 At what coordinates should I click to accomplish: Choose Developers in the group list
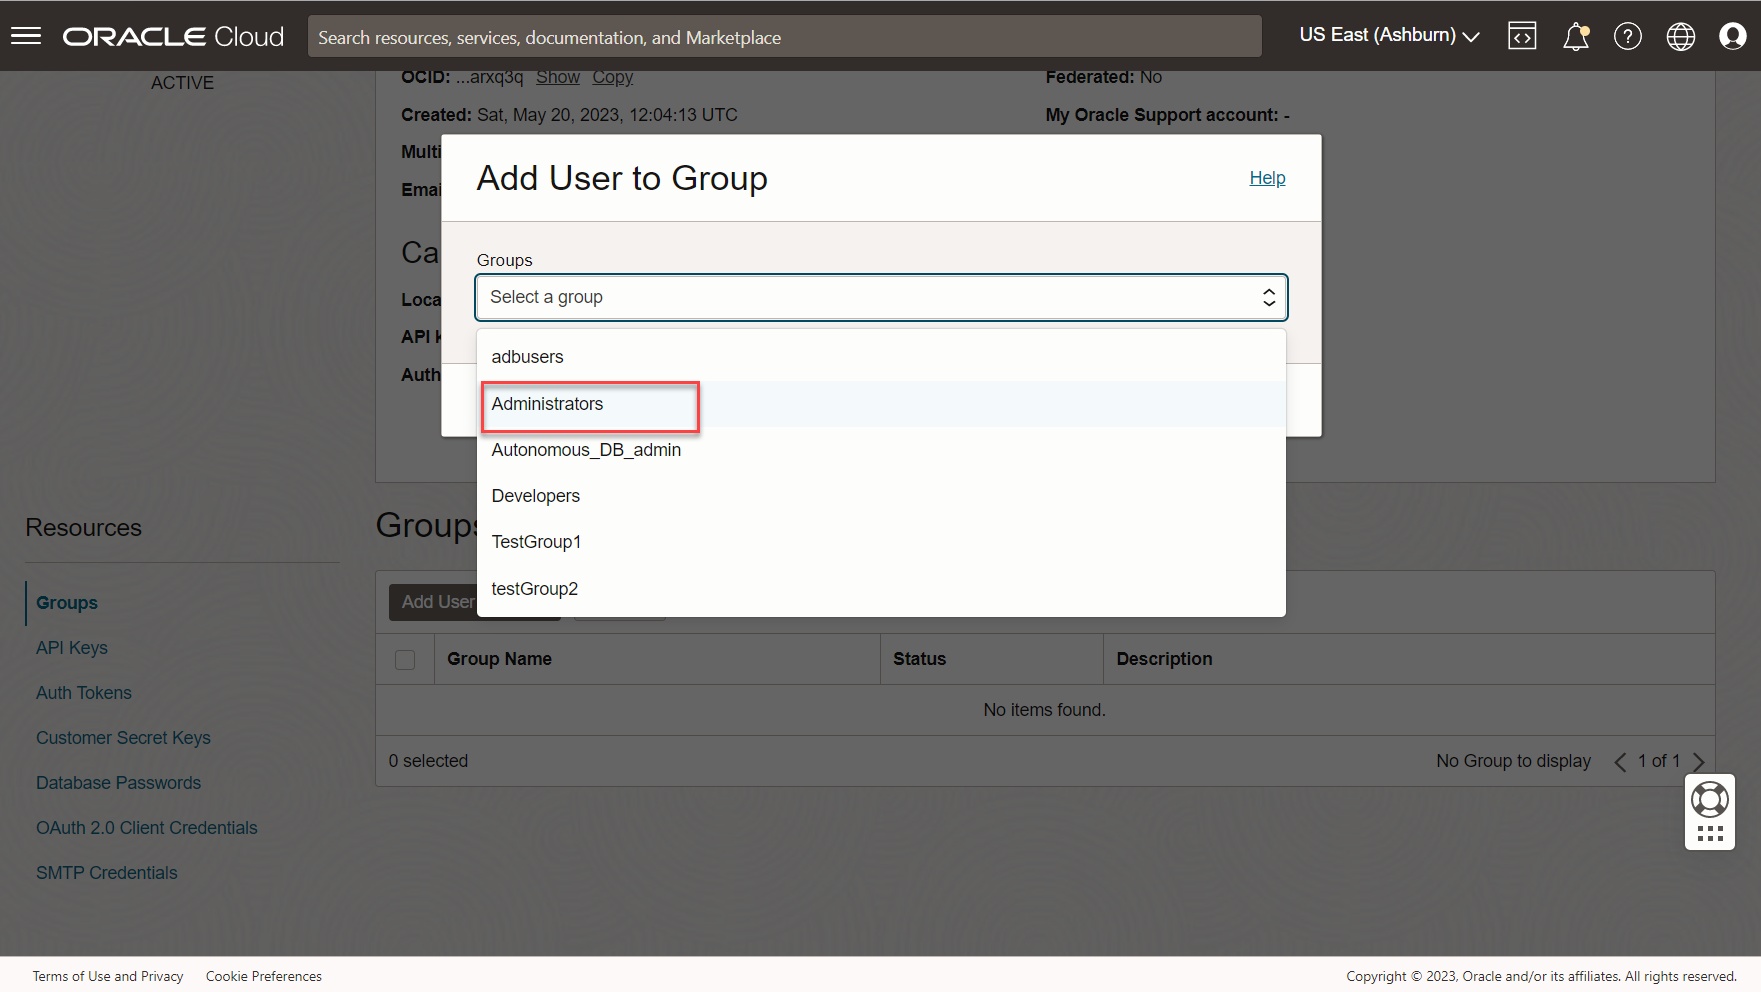535,496
